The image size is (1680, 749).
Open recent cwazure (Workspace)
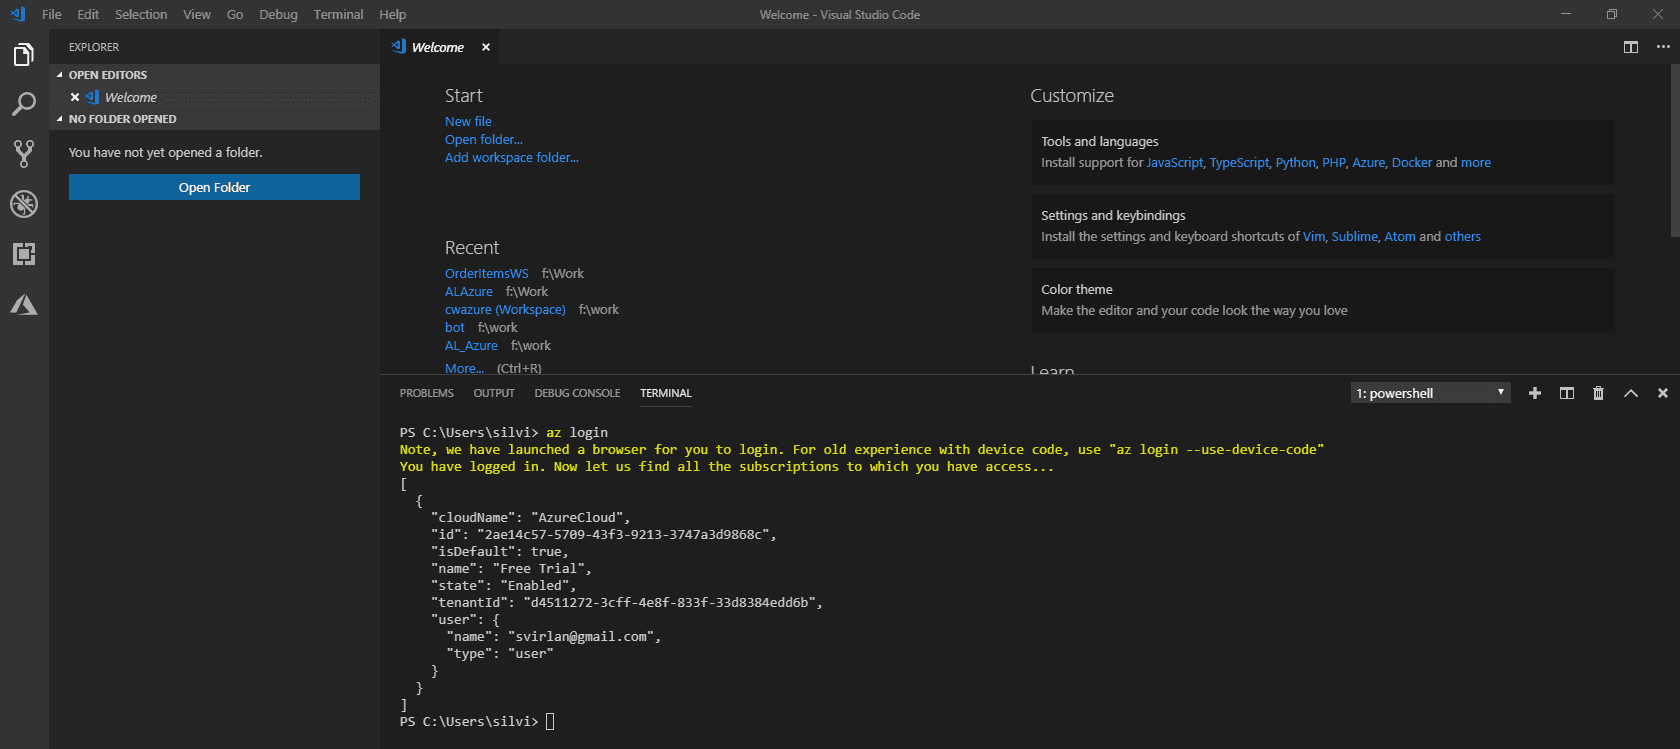505,309
